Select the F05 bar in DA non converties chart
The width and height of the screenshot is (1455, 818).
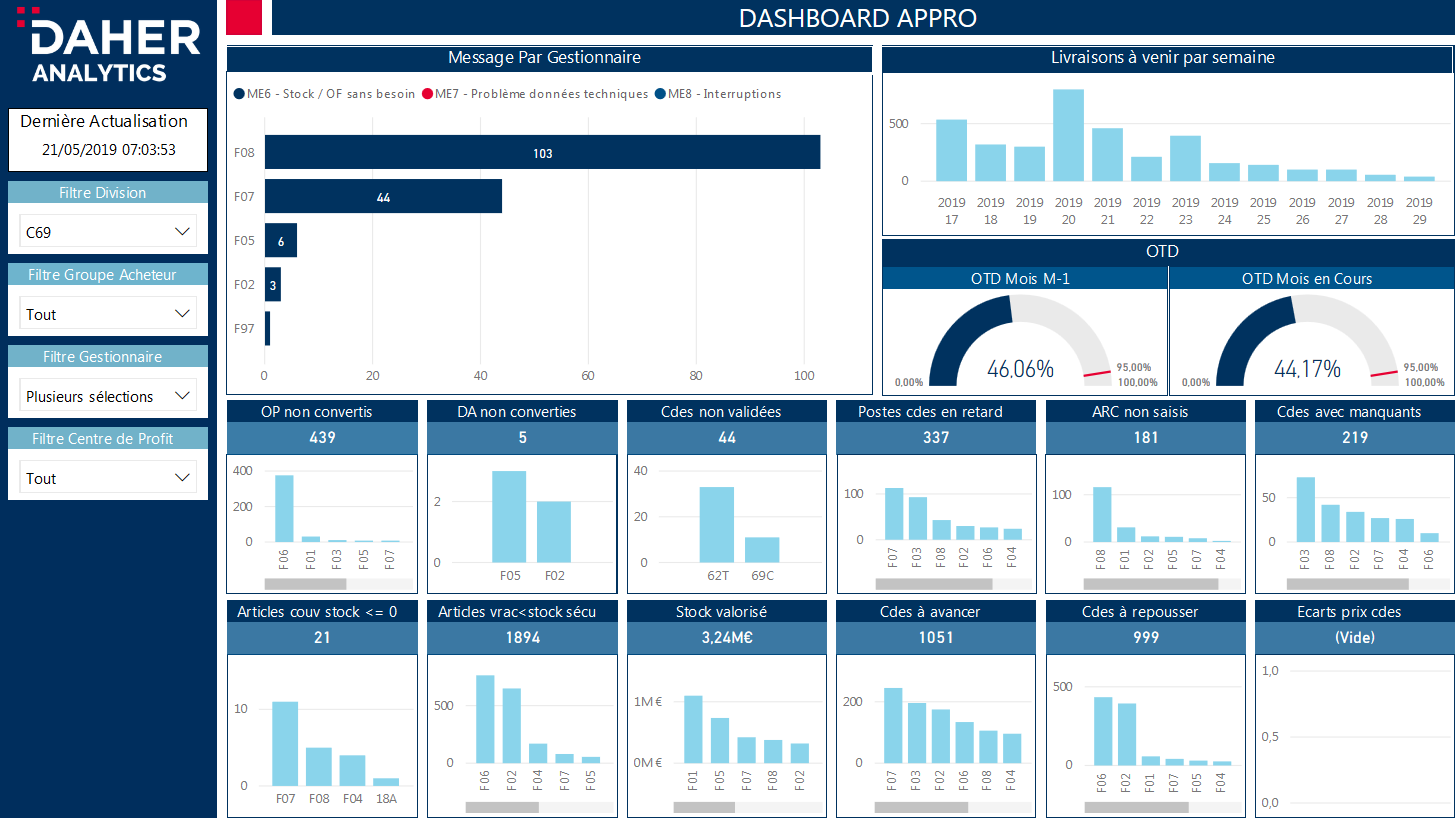[508, 516]
